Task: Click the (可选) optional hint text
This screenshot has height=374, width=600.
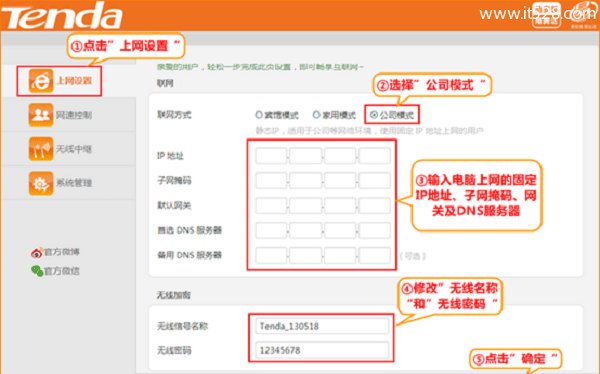Action: pyautogui.click(x=412, y=256)
